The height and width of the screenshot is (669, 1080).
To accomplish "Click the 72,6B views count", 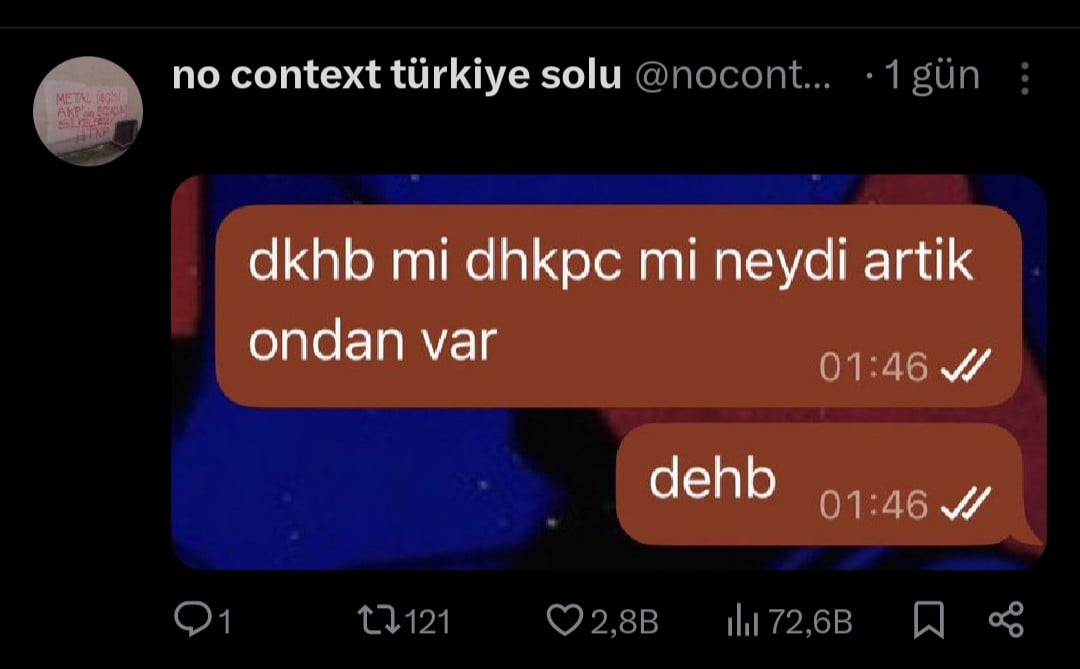I will point(811,621).
